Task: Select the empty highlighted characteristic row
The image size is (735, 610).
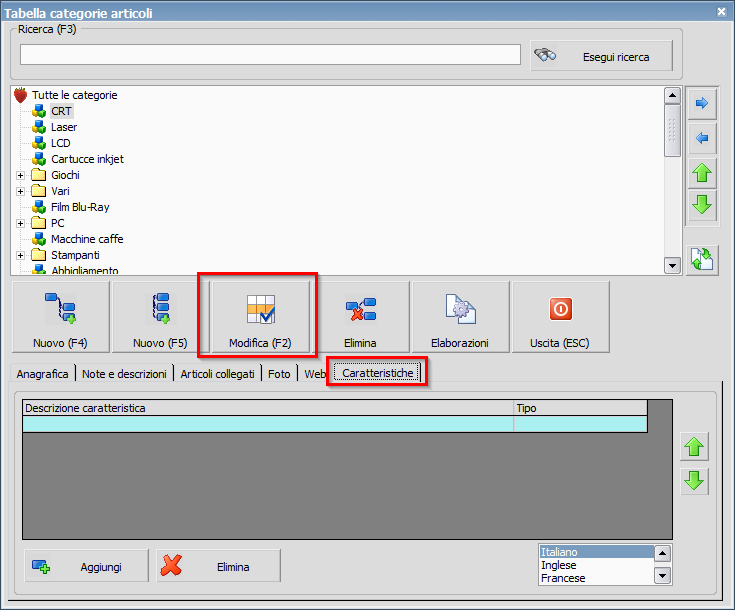Action: tap(335, 424)
